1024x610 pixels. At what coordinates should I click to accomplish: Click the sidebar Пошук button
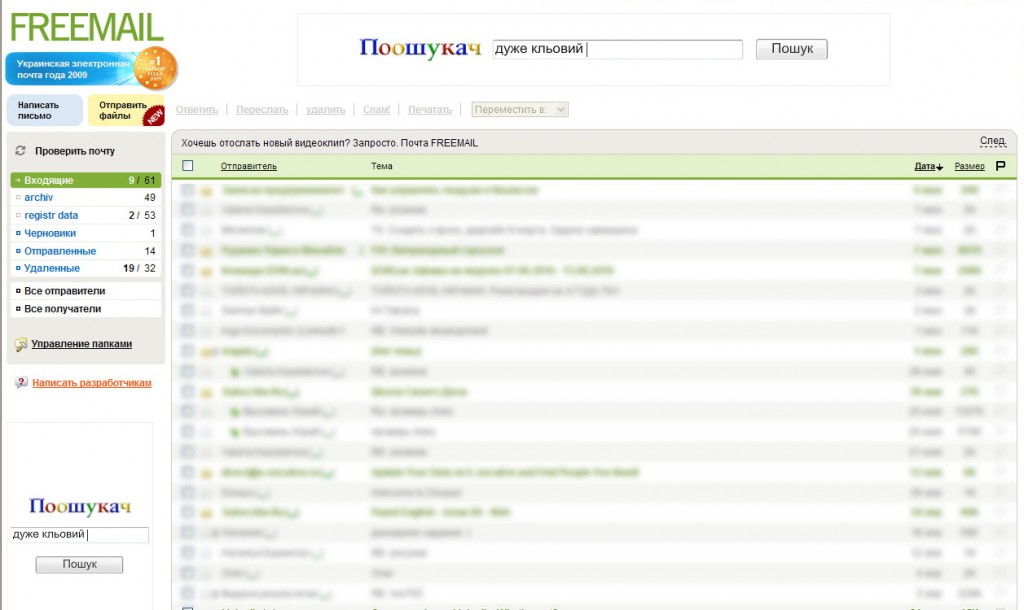(79, 564)
